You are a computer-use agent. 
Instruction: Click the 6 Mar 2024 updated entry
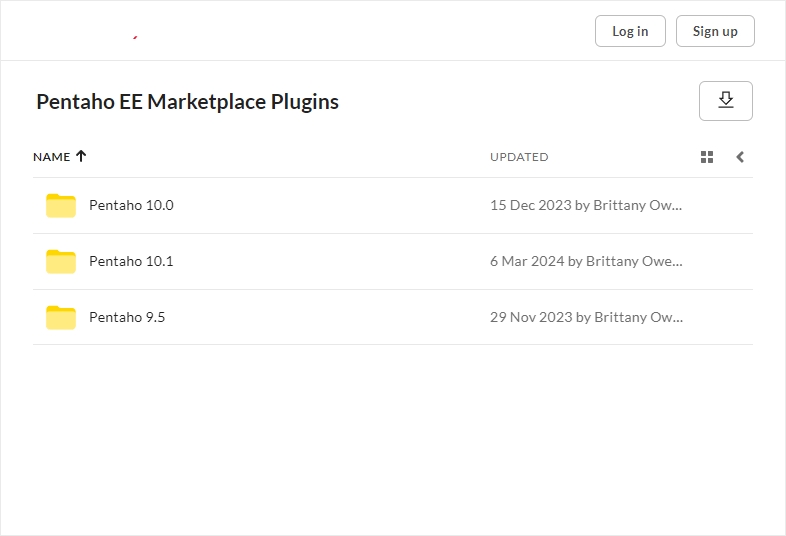tap(585, 261)
